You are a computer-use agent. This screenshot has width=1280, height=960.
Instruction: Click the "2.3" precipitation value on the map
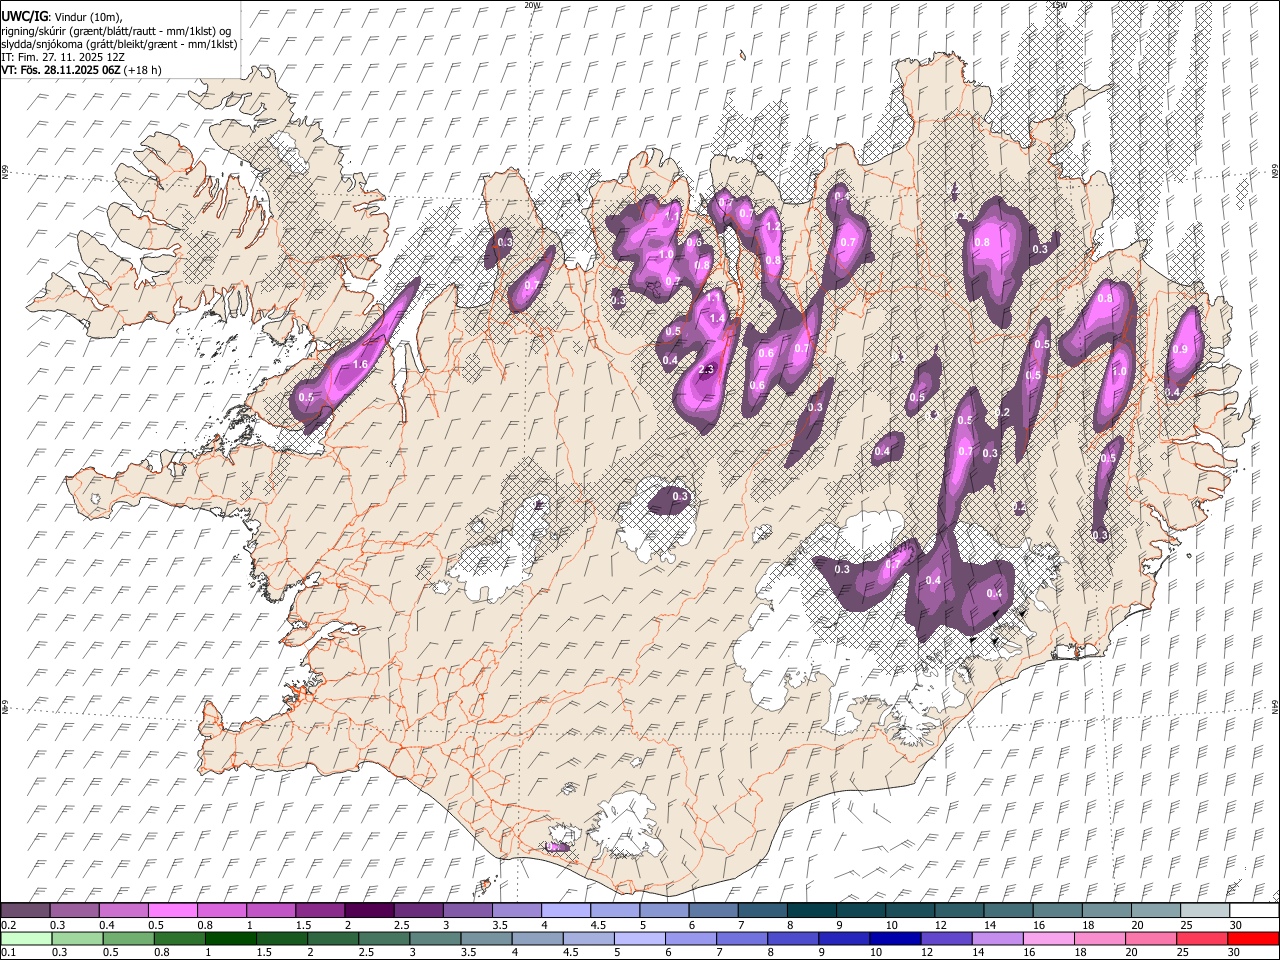(706, 369)
